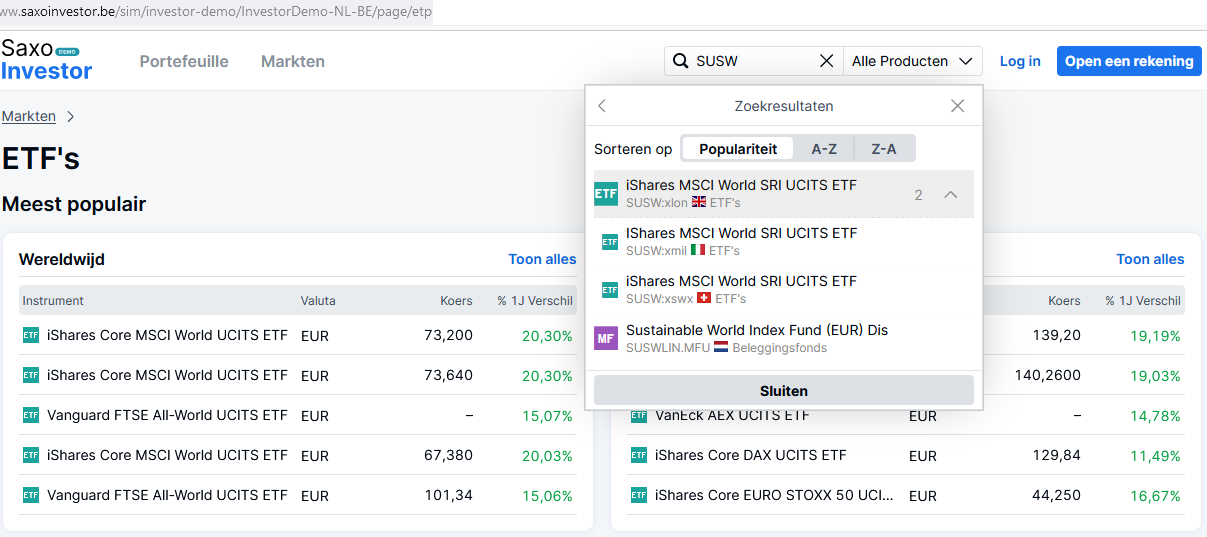Click Toon alles in right card

click(x=1150, y=259)
